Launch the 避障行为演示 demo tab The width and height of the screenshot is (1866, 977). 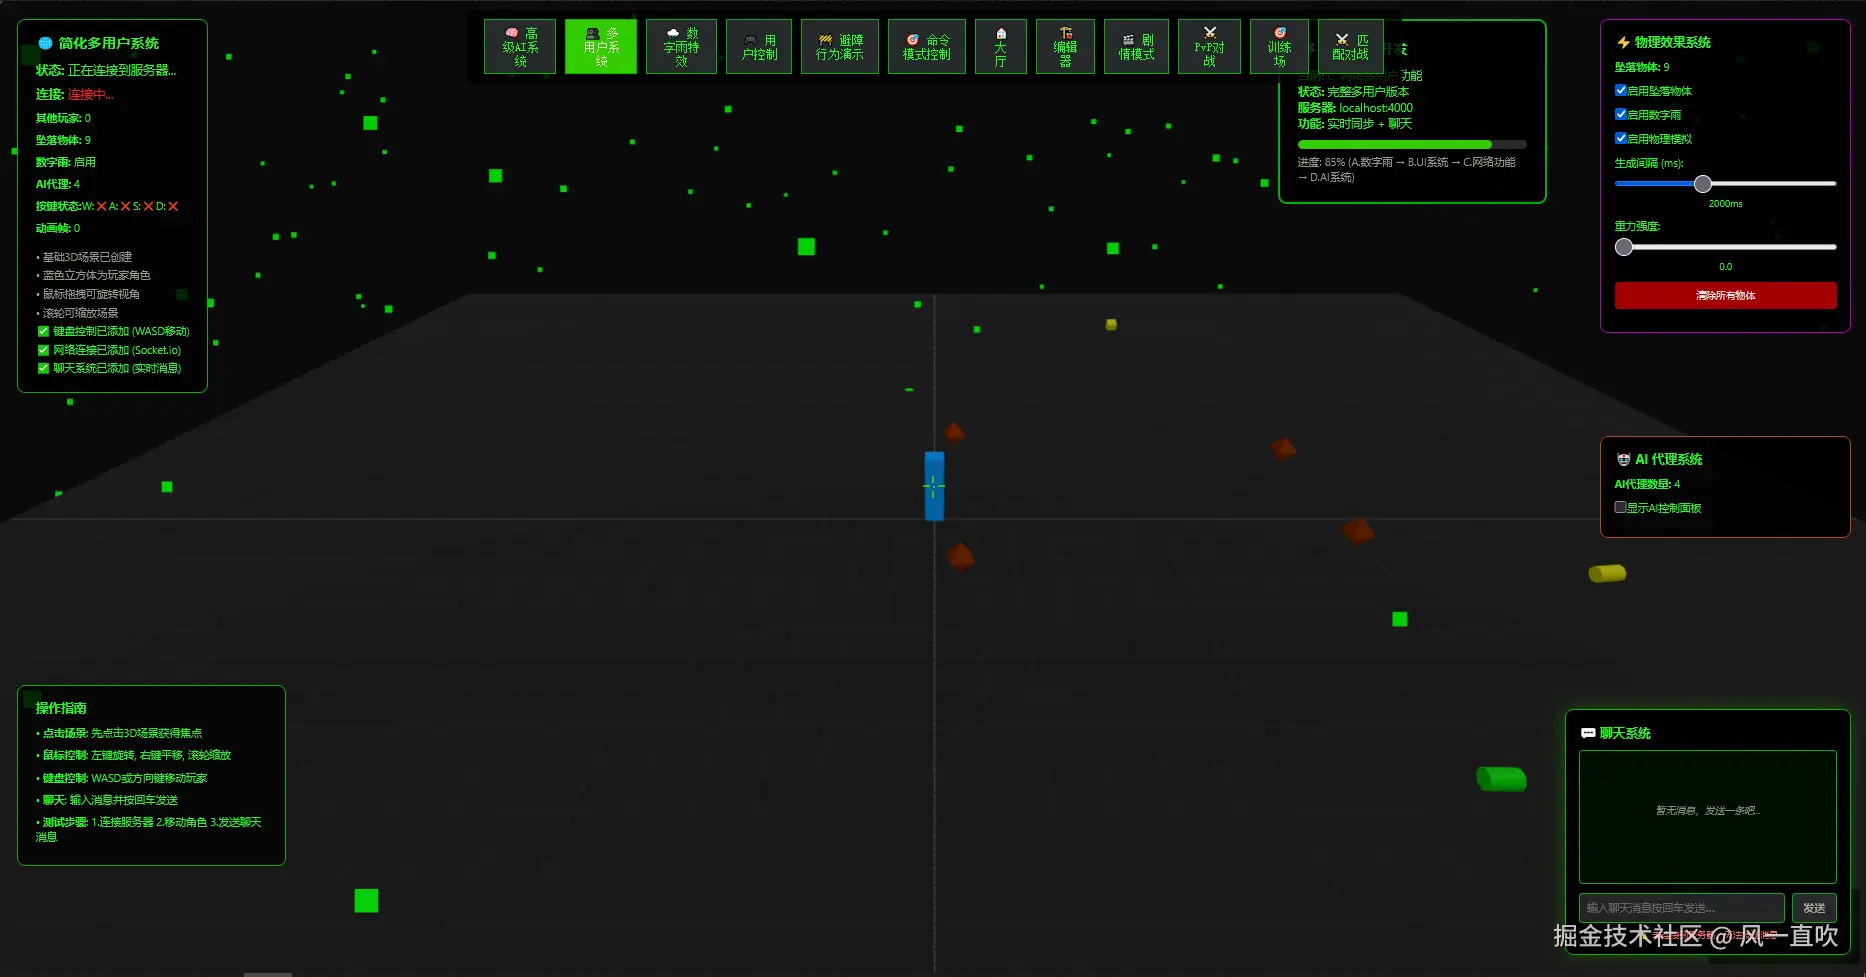[840, 47]
